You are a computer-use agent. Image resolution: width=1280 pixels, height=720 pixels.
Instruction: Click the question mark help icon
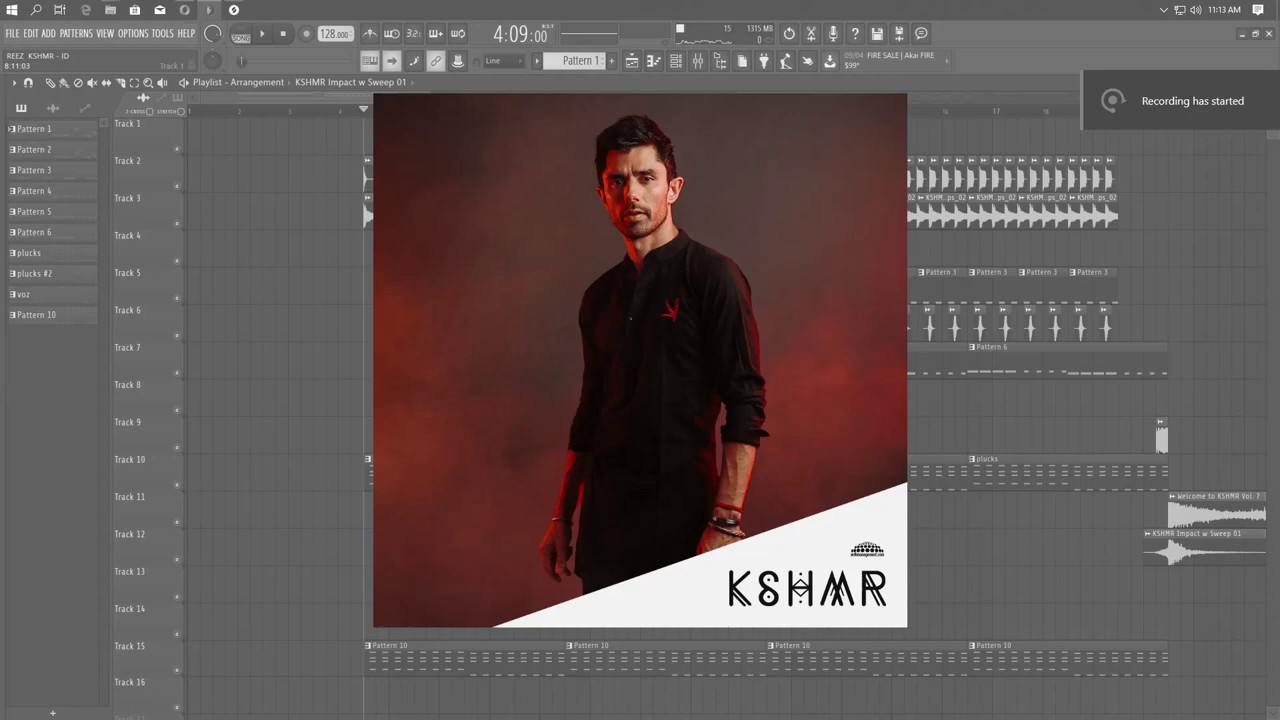855,34
